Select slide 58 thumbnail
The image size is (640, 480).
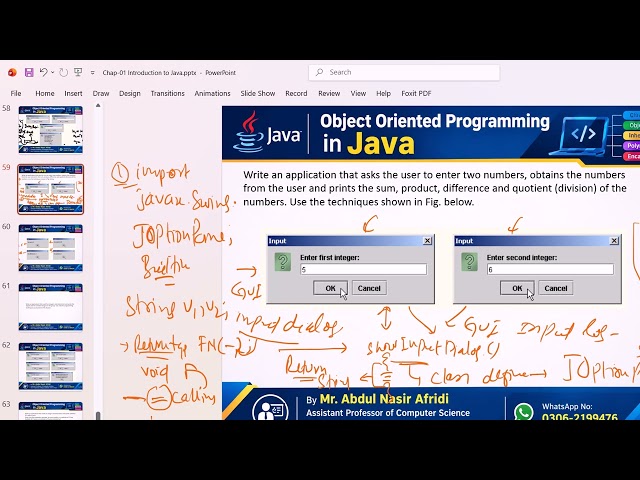click(51, 130)
